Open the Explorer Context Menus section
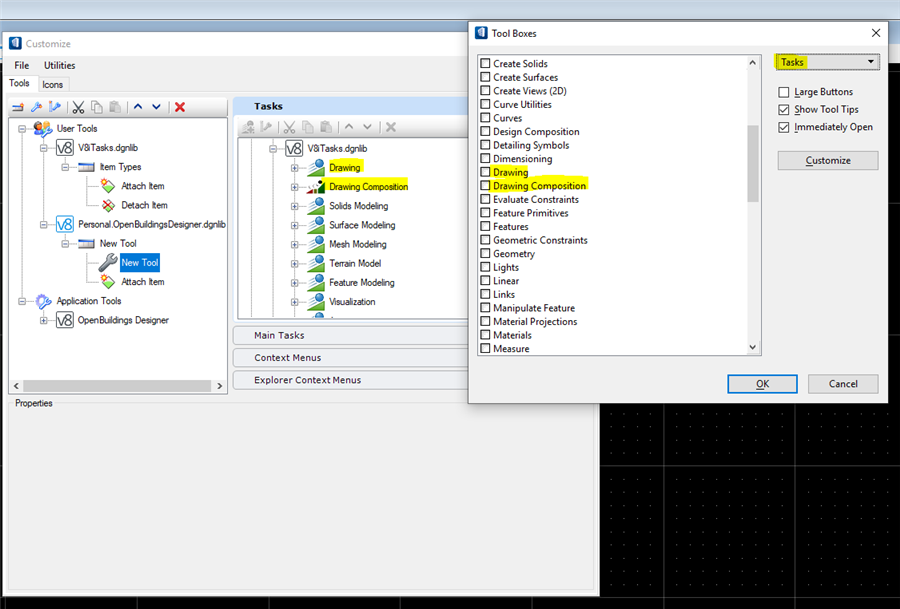This screenshot has width=900, height=609. tap(351, 380)
